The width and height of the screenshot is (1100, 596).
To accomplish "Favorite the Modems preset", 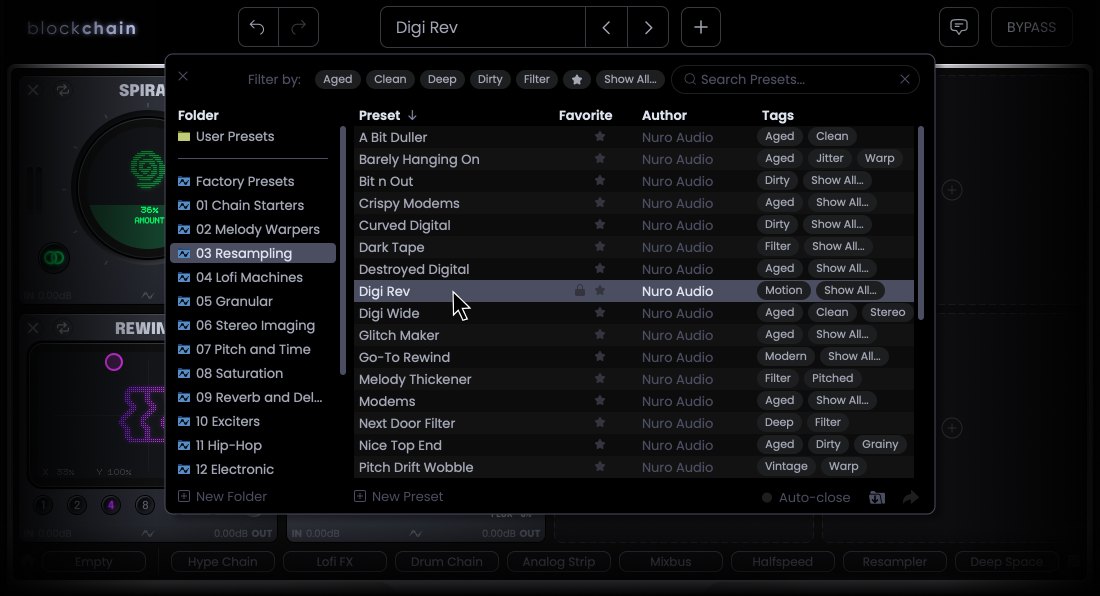I will tap(600, 400).
